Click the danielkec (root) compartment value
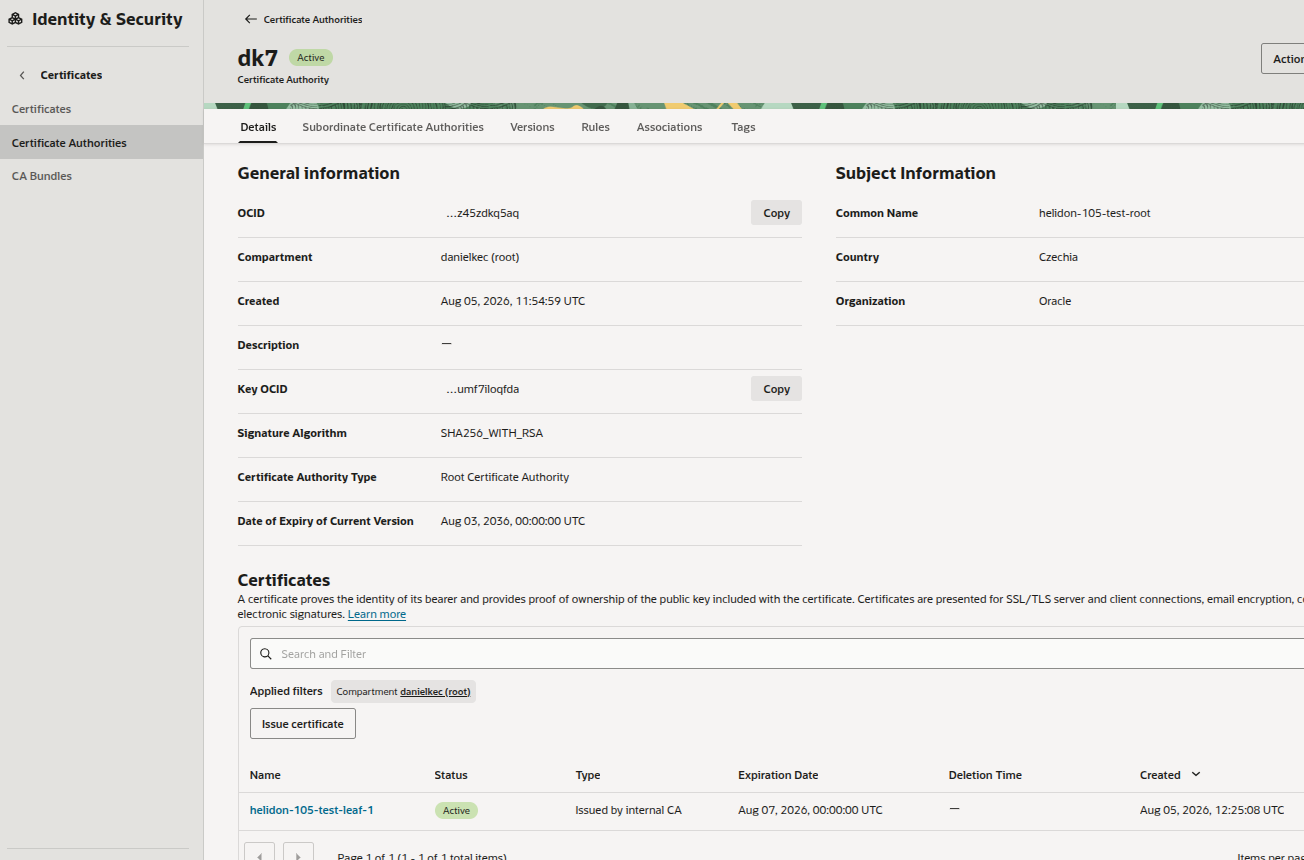This screenshot has width=1304, height=860. 480,257
